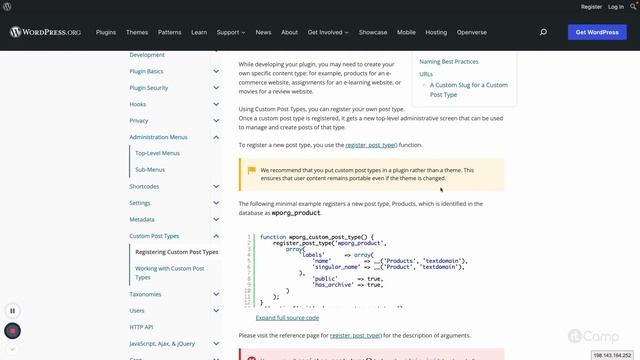Screen dimensions: 640x360
Task: Expand the Users section chevron
Action: click(216, 311)
